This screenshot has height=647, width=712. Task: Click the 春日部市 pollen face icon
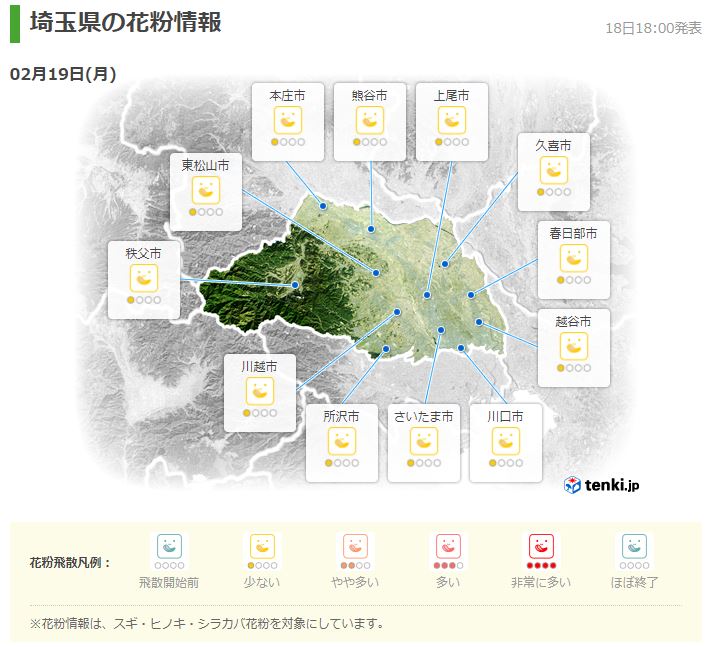[574, 258]
